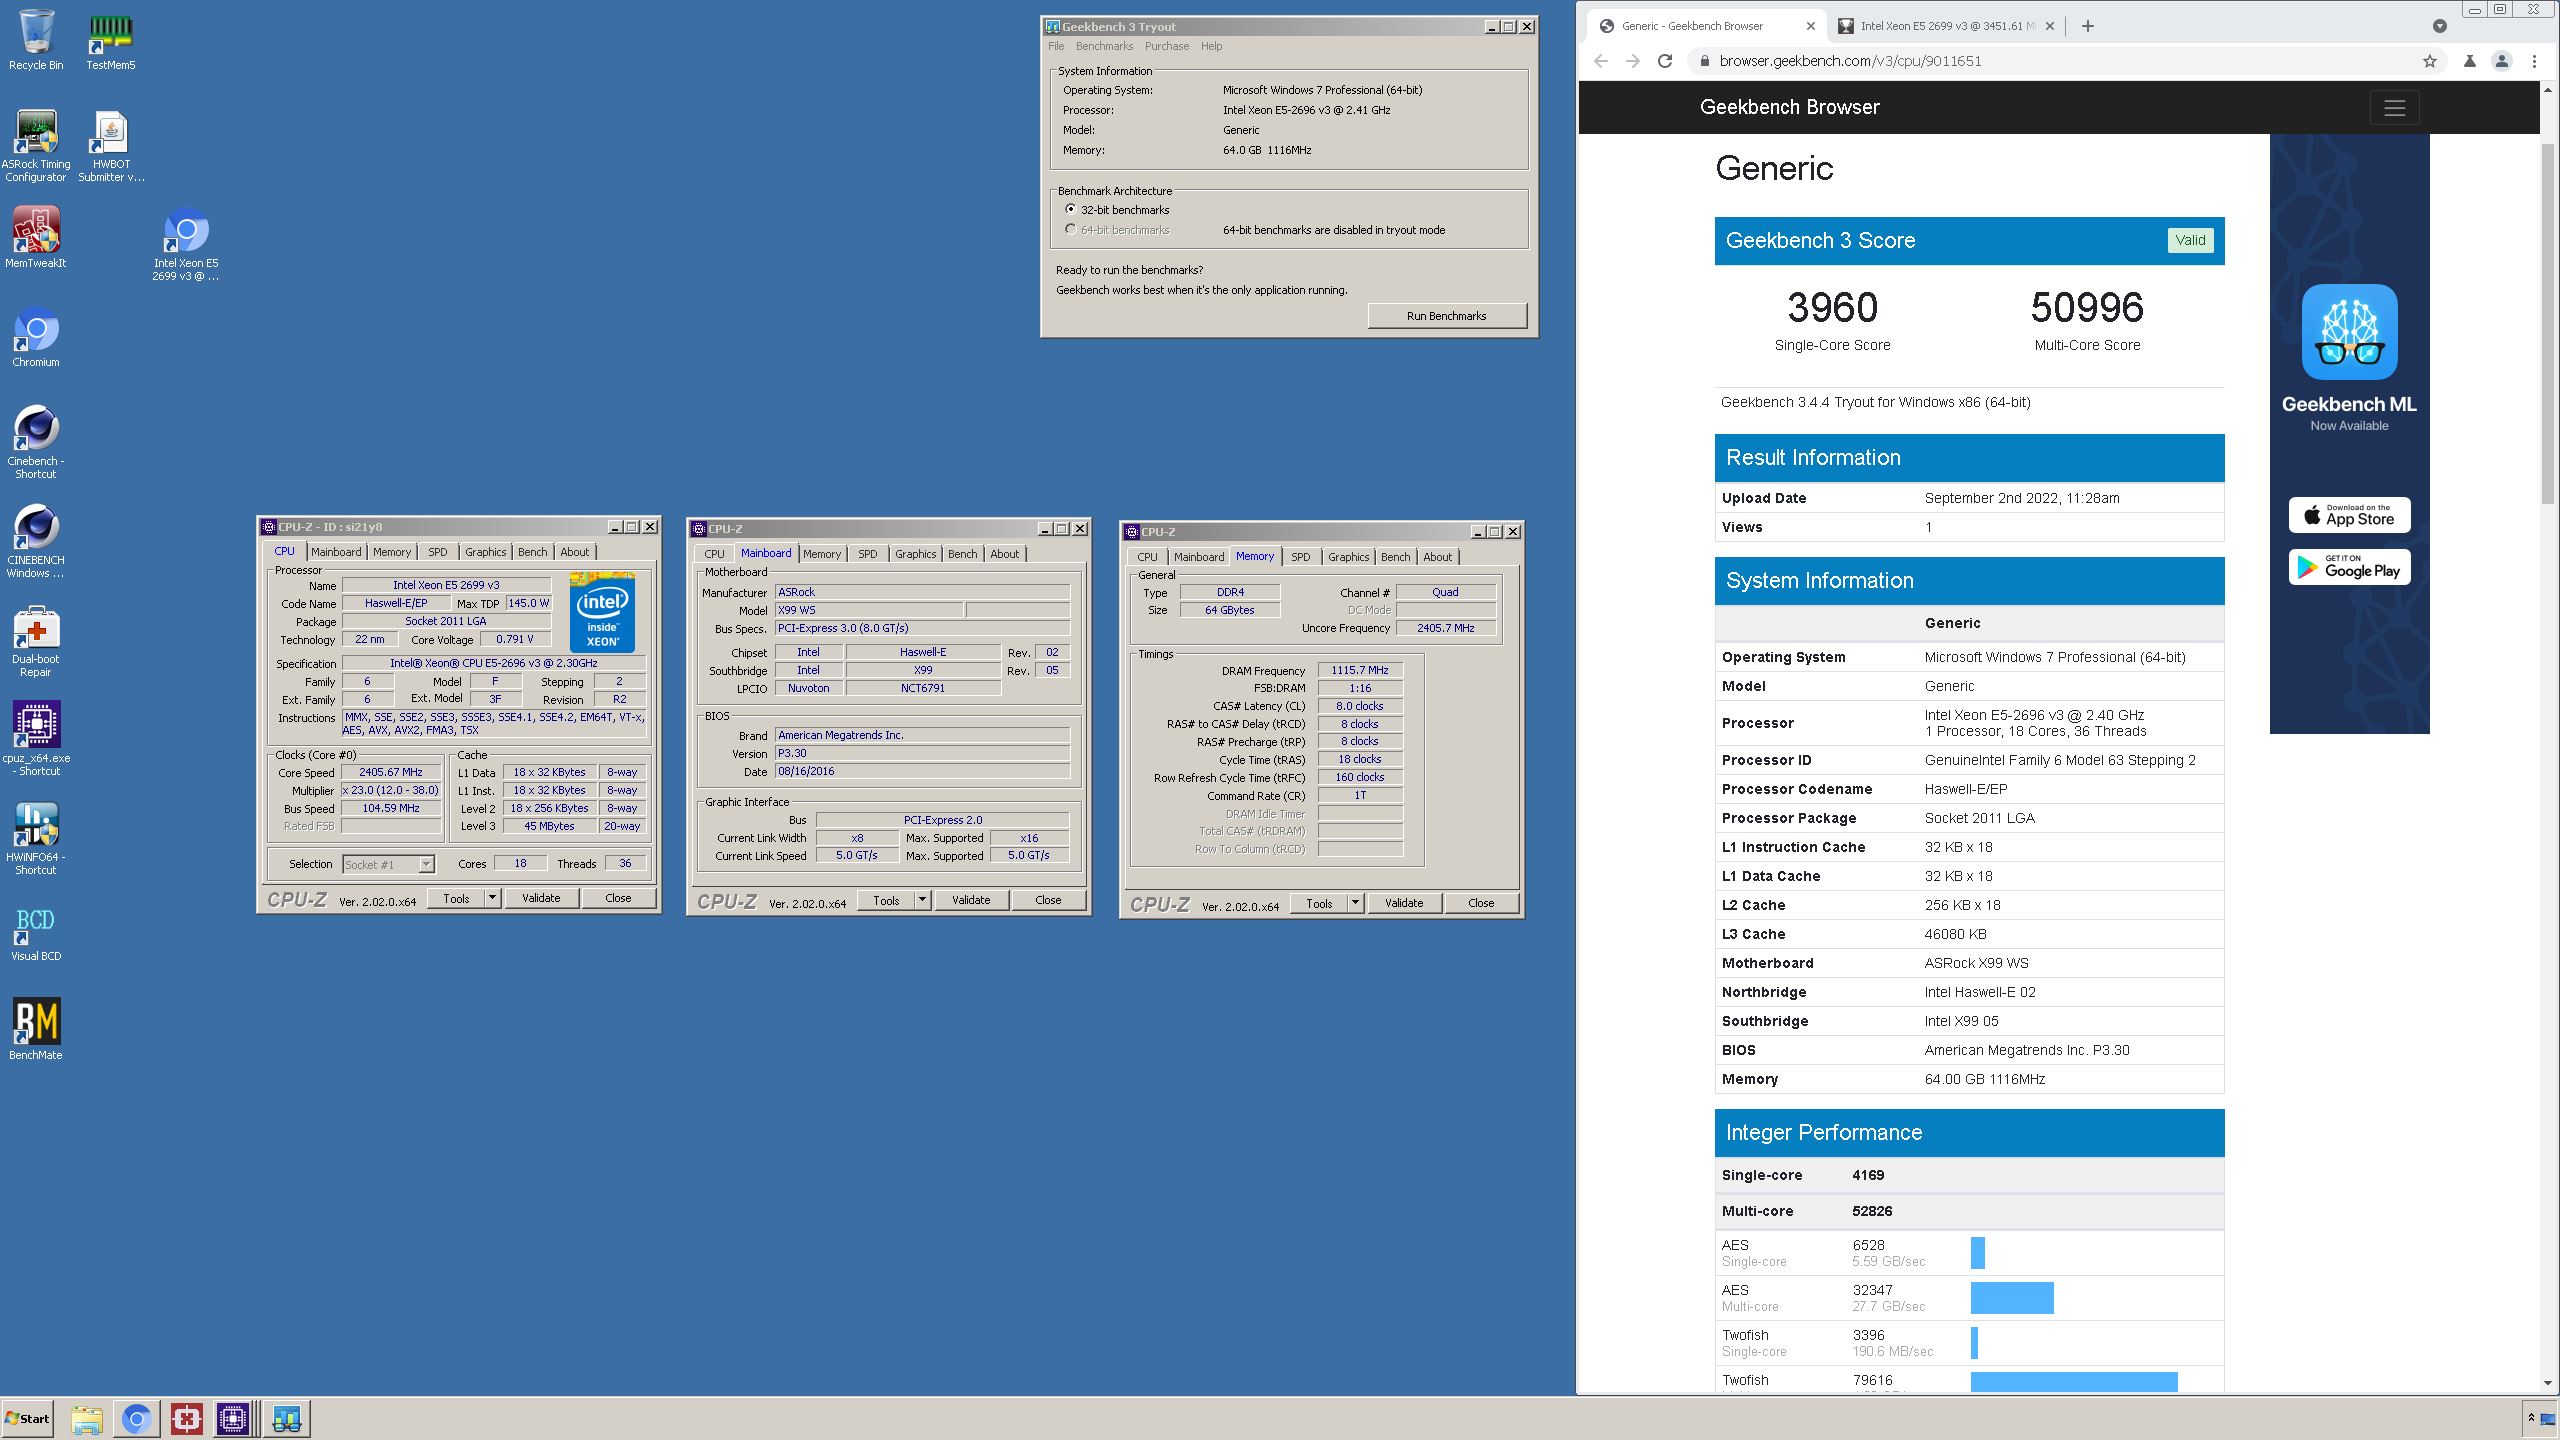
Task: Click the Valid badge on Geekbench score
Action: [x=2190, y=240]
